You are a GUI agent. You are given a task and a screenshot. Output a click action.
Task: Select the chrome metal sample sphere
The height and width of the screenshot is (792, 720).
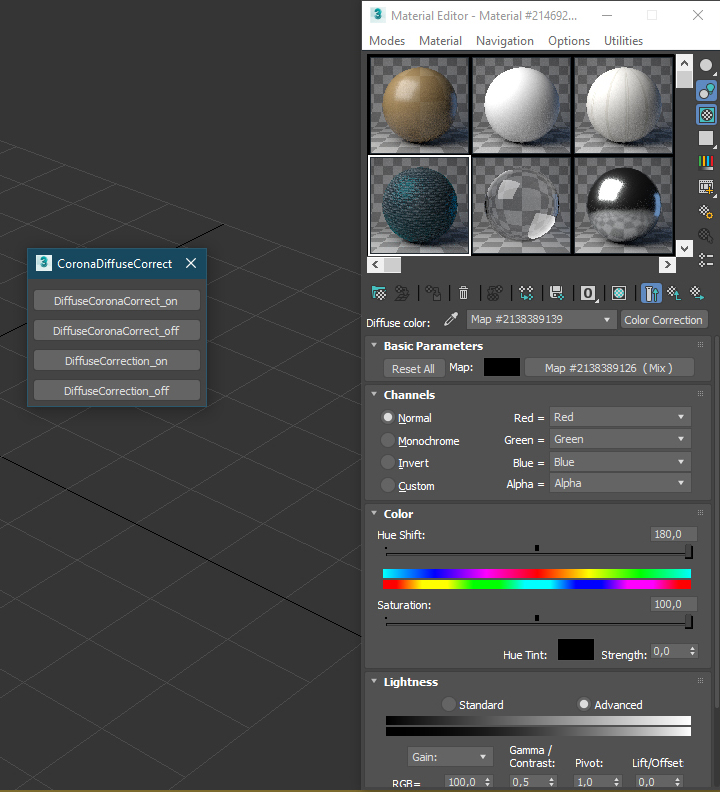[623, 205]
